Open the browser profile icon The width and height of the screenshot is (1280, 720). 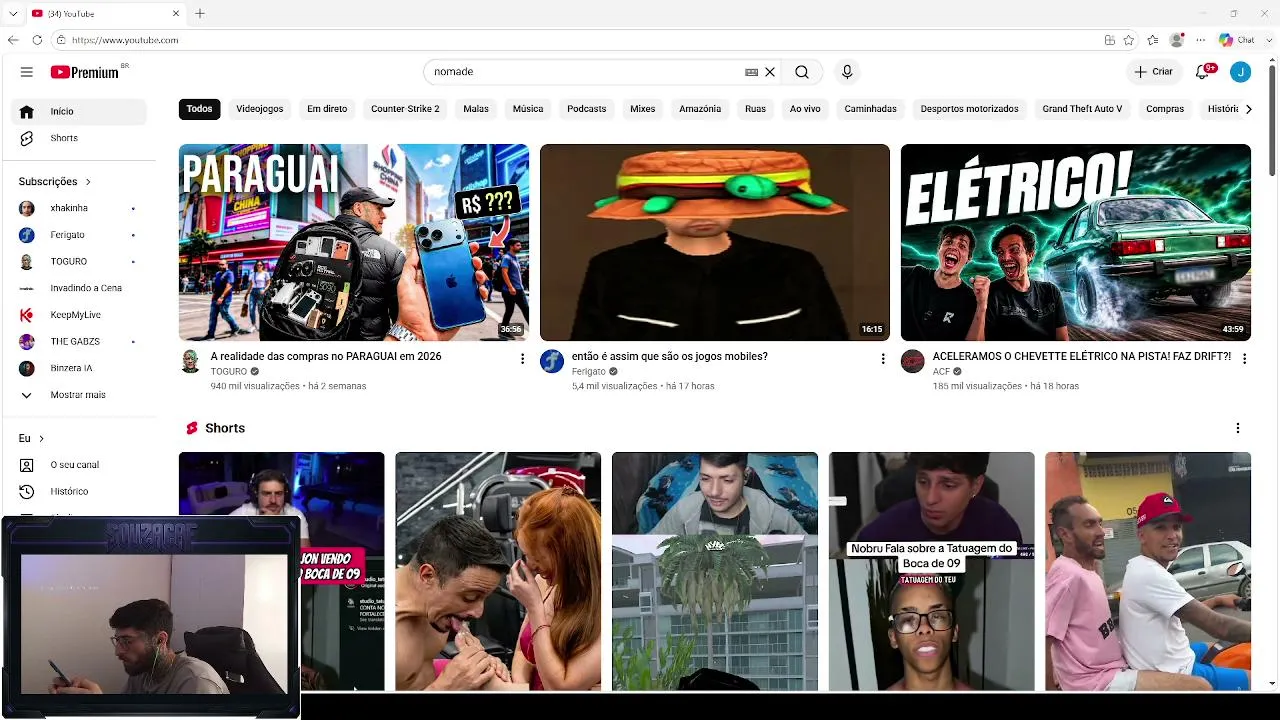coord(1177,40)
